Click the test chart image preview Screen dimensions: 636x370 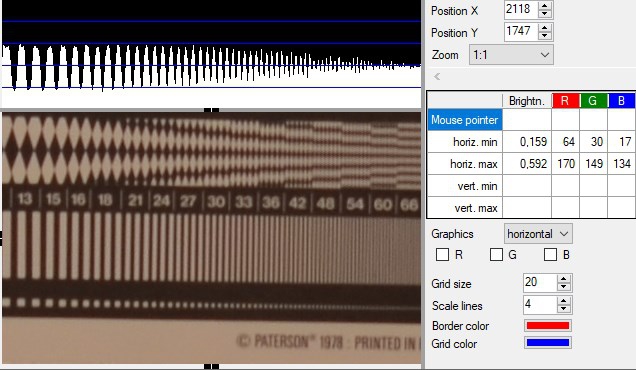click(211, 238)
